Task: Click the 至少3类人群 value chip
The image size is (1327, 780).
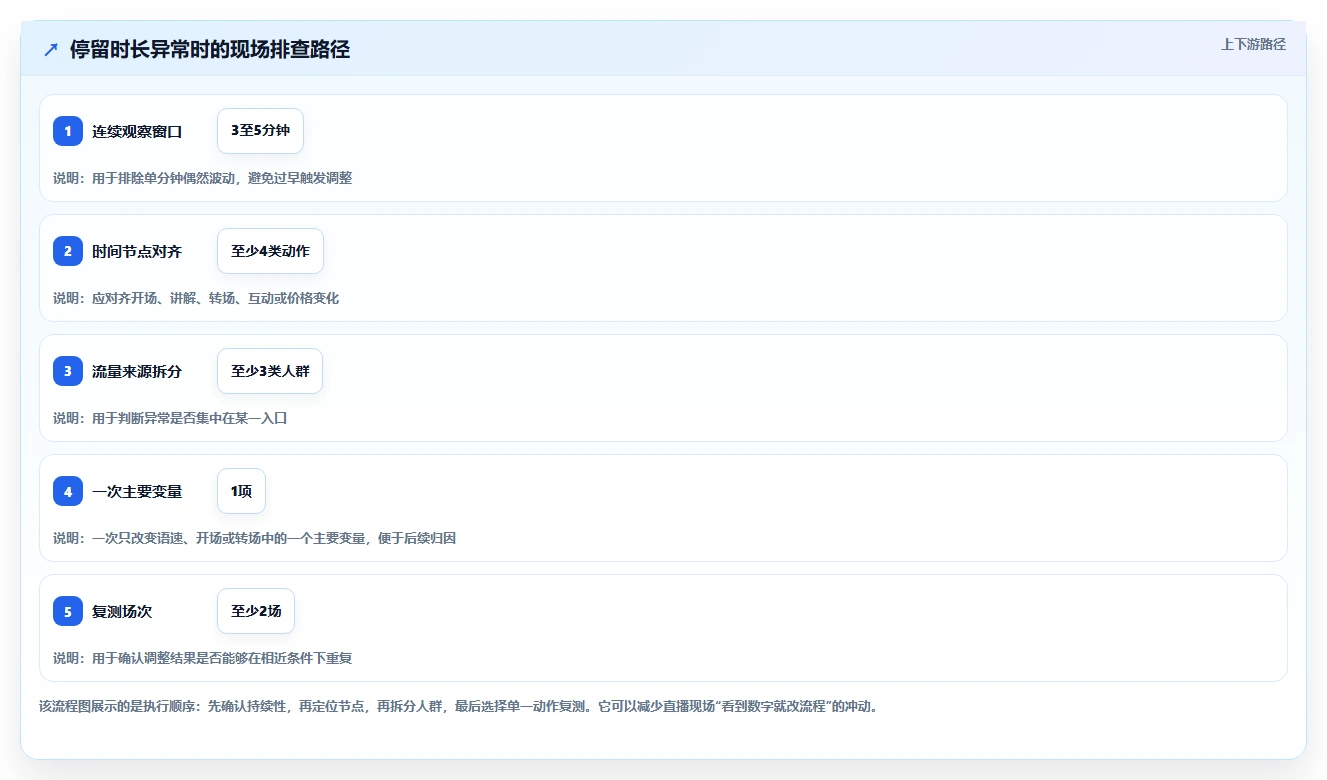Action: pyautogui.click(x=270, y=371)
